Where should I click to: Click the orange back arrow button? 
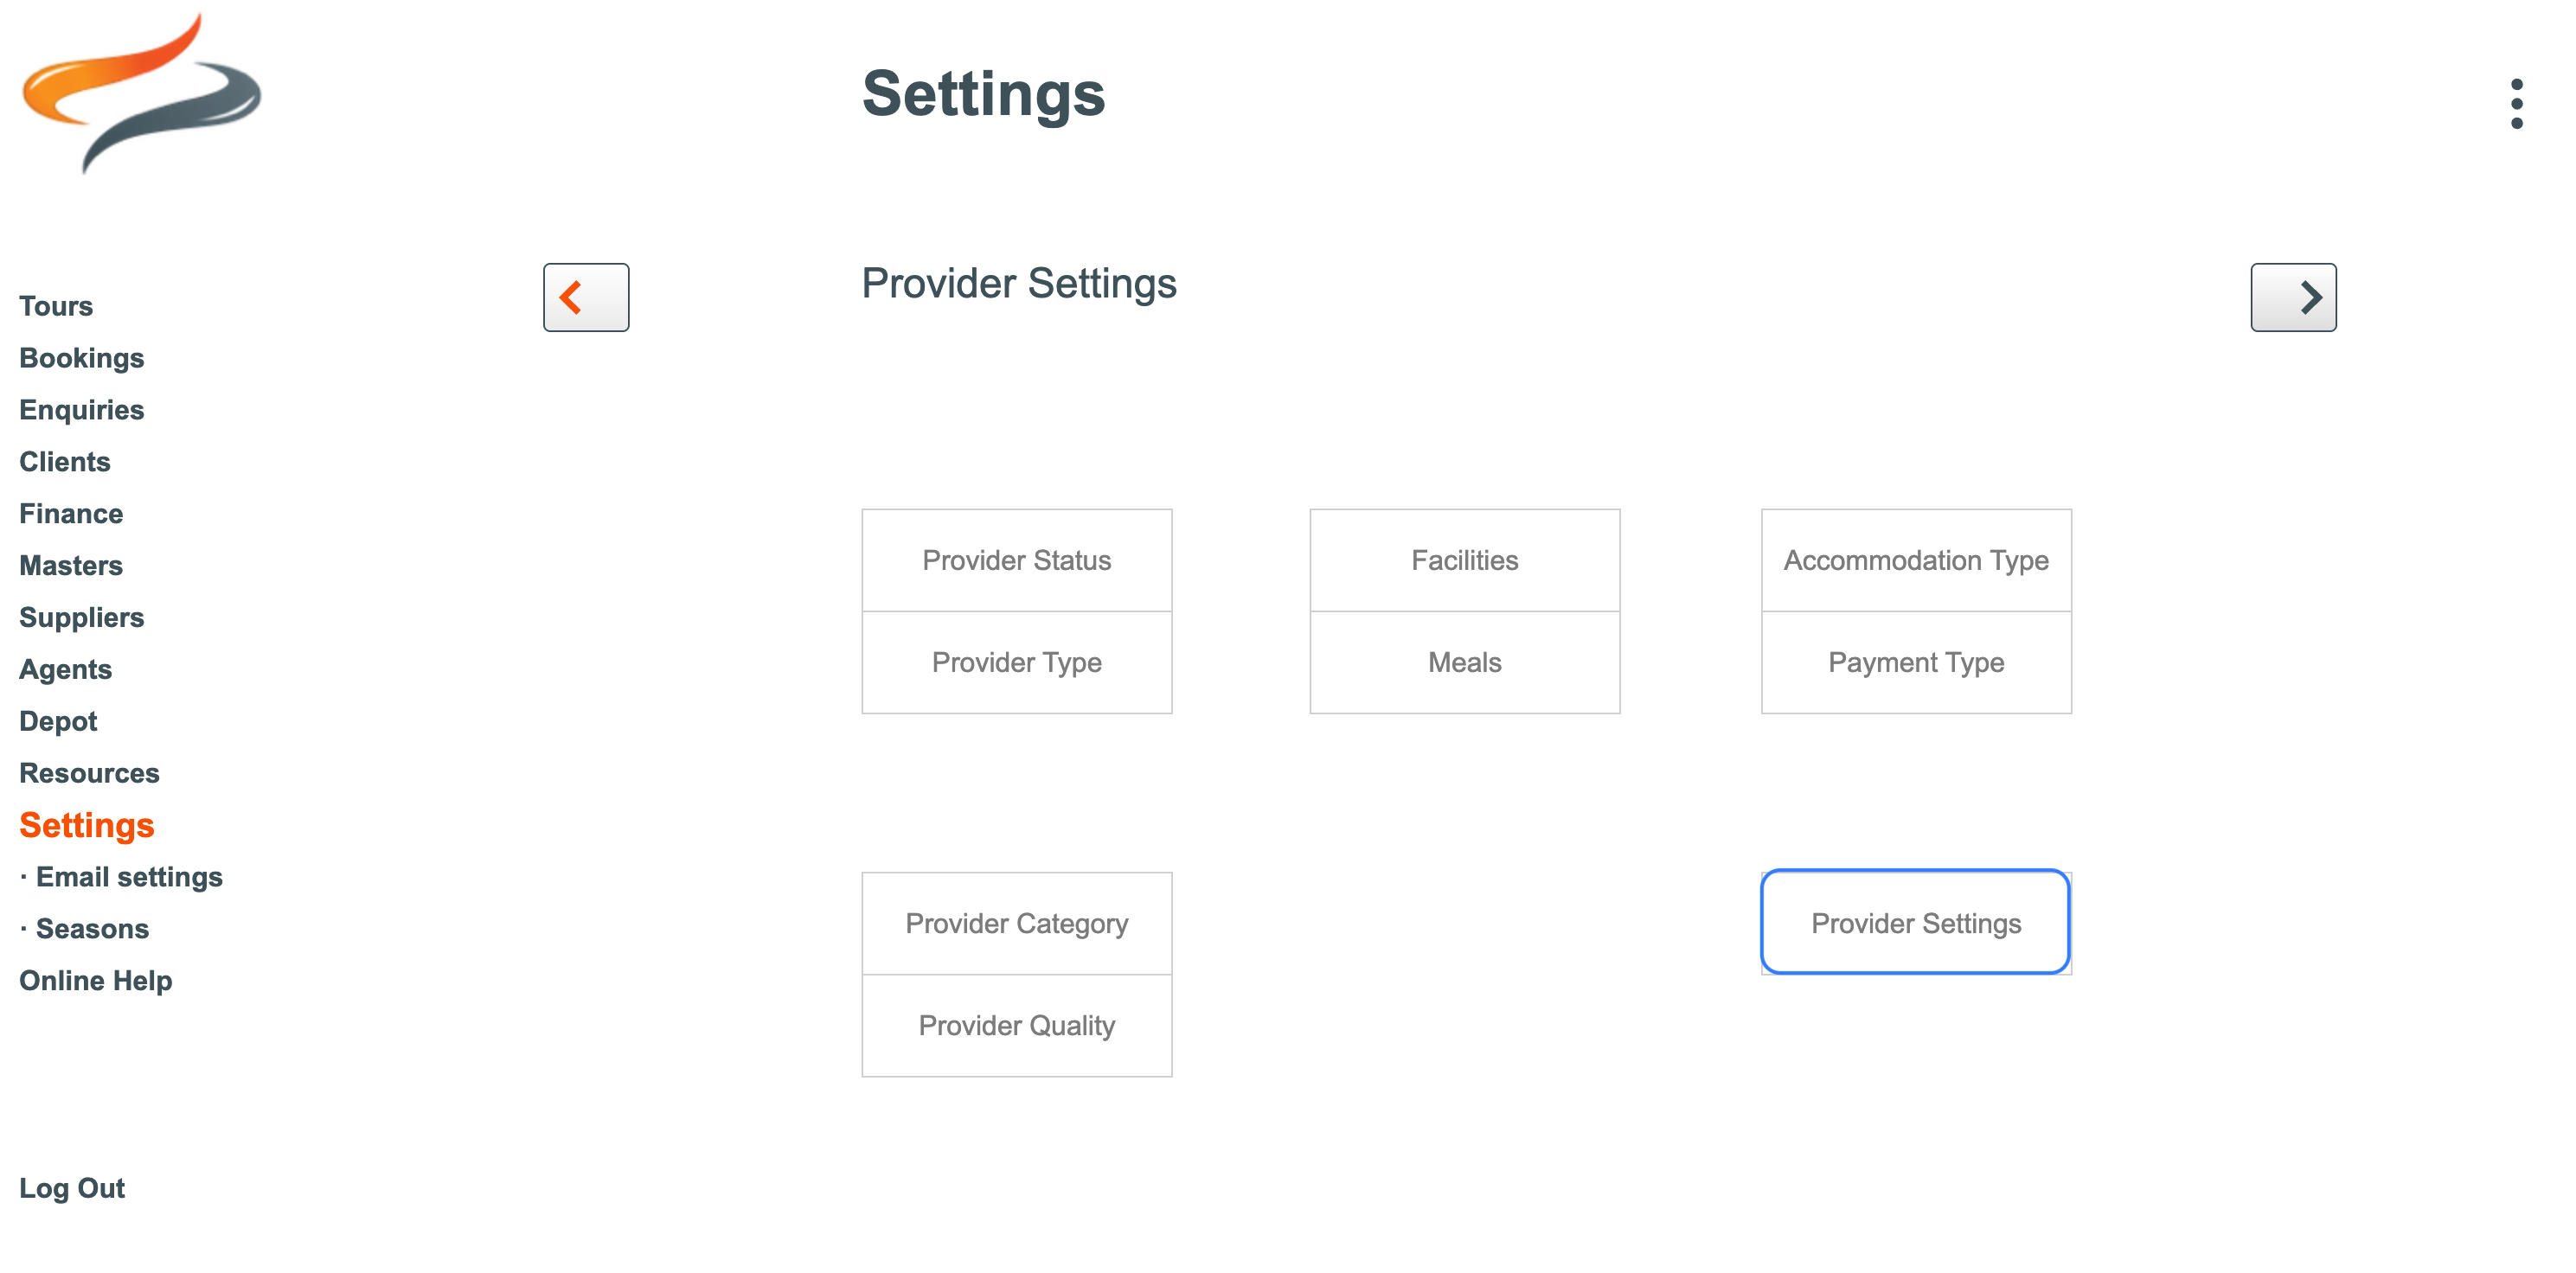pos(585,297)
